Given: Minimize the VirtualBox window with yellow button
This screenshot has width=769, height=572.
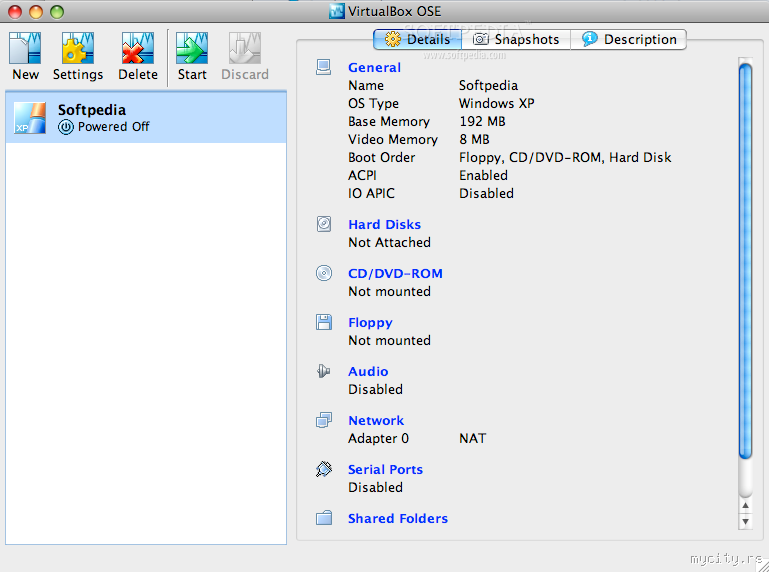Looking at the screenshot, I should pyautogui.click(x=36, y=11).
